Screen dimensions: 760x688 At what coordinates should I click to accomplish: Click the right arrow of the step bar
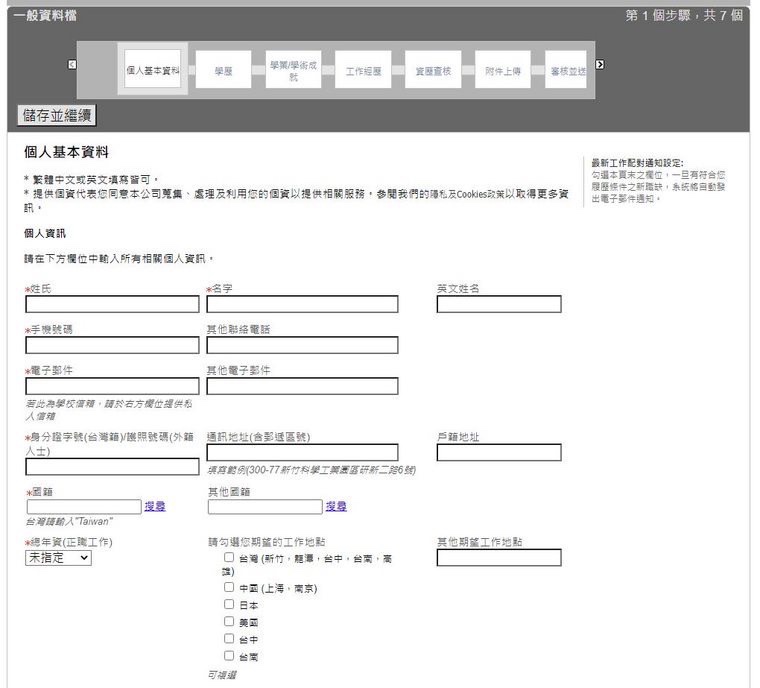point(600,65)
